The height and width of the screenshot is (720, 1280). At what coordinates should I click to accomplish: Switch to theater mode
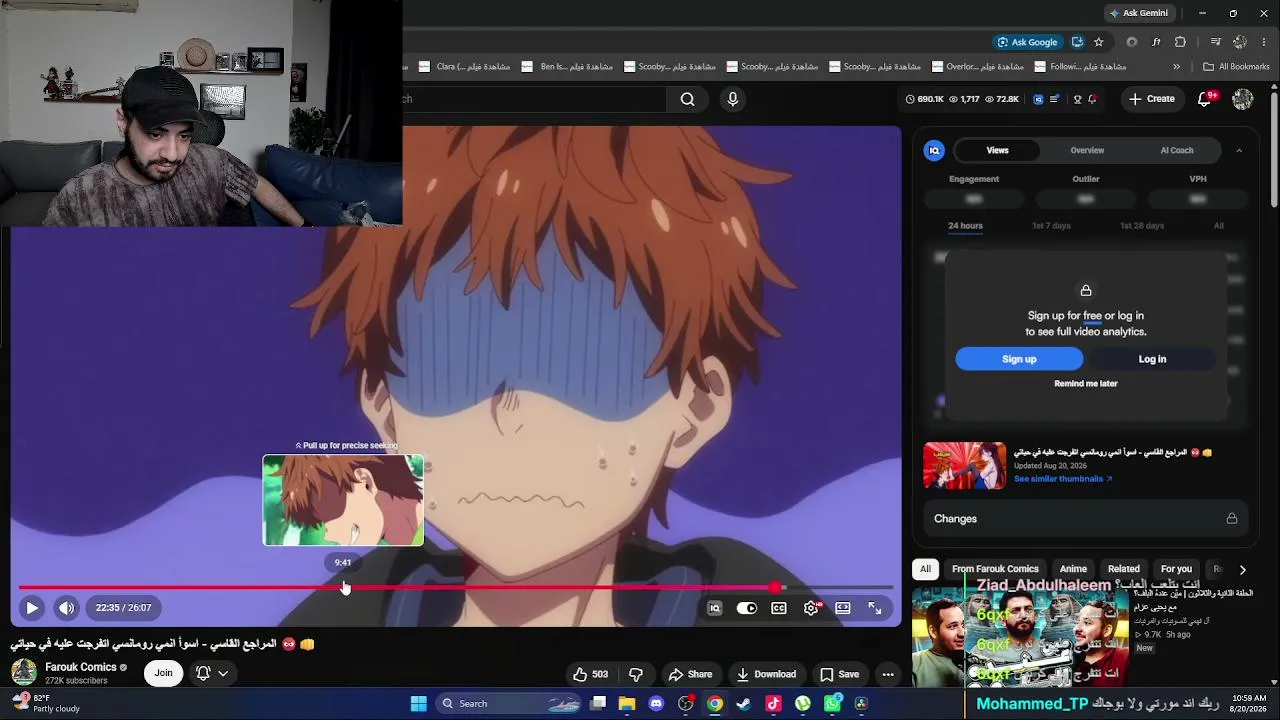[x=843, y=608]
